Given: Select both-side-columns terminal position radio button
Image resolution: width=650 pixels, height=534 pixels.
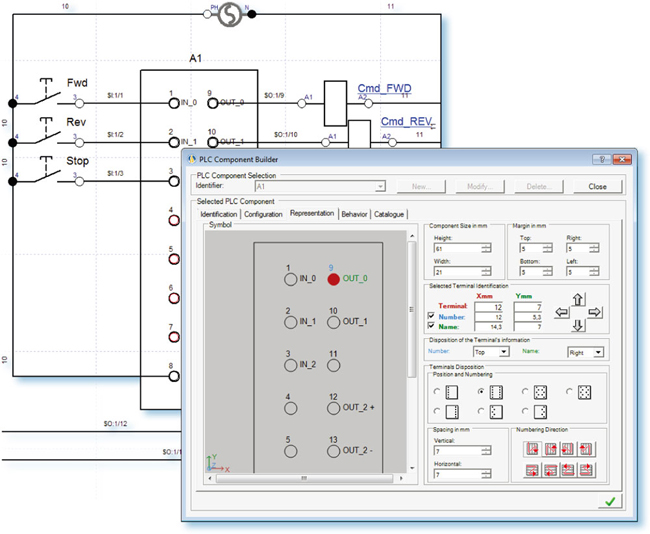Looking at the screenshot, I should point(481,391).
